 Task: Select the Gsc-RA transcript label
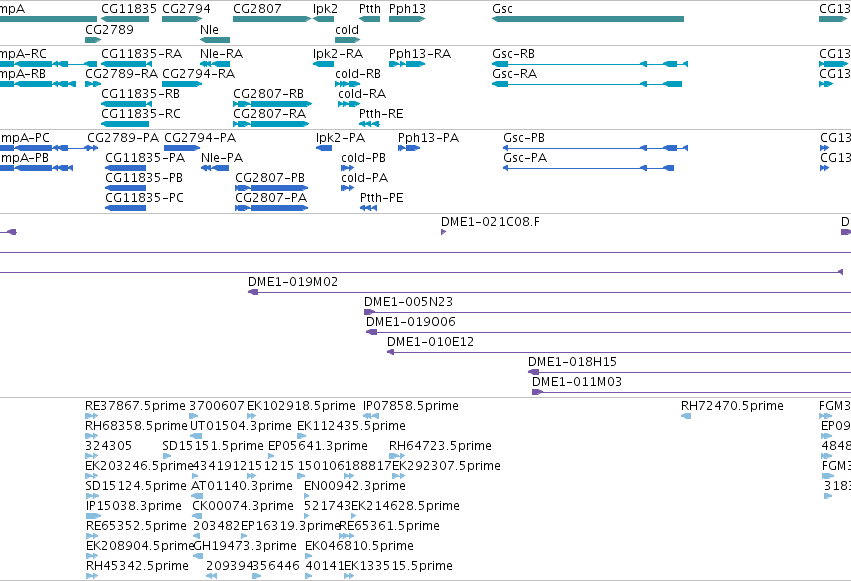(x=515, y=74)
